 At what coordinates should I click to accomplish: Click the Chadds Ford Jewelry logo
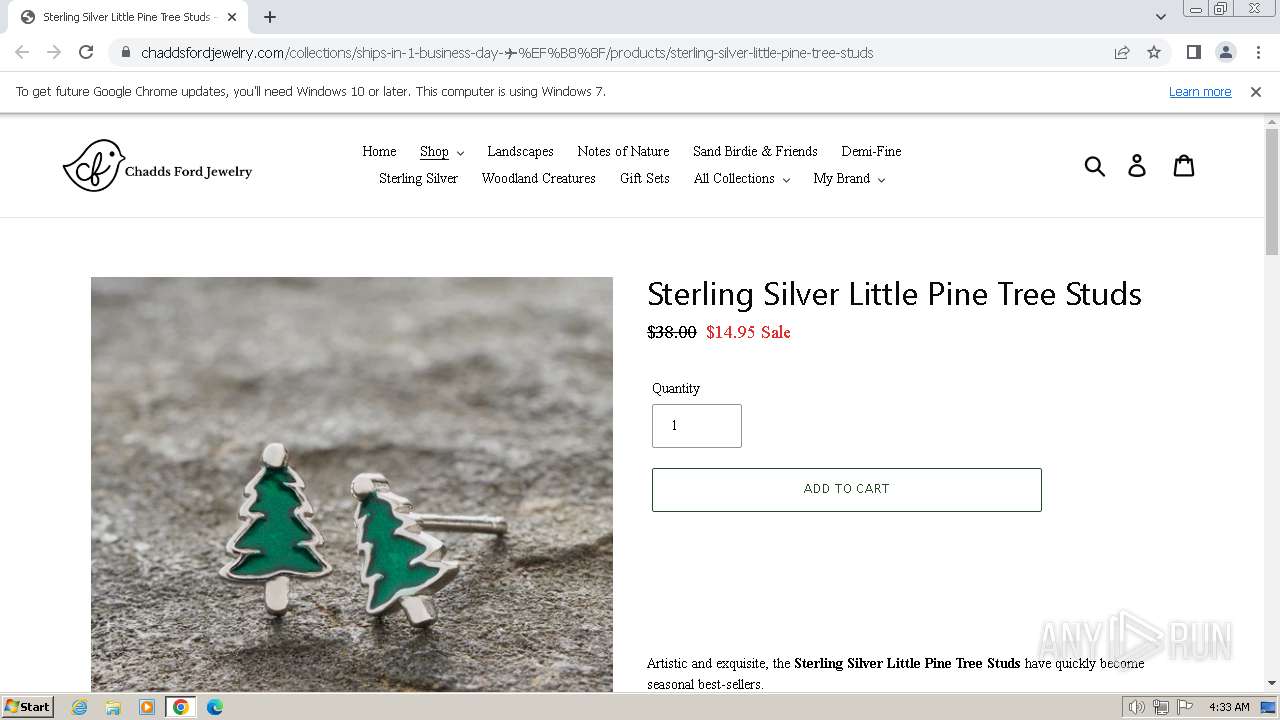(158, 166)
